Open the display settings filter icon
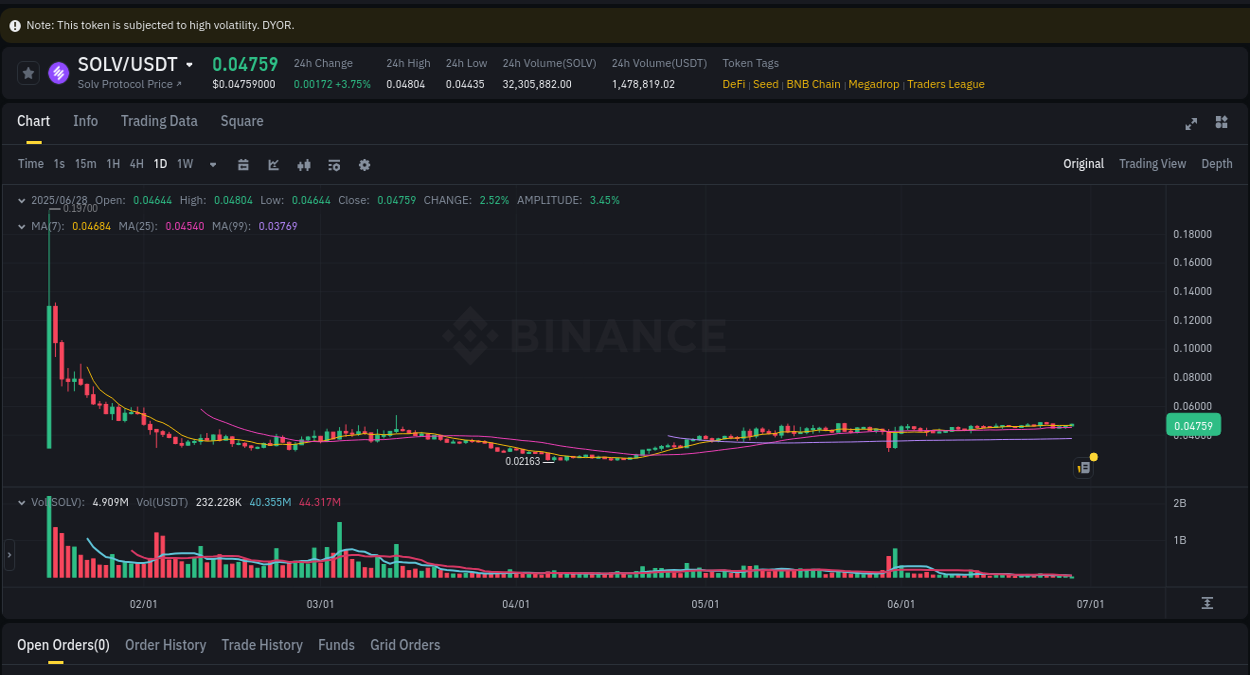Image resolution: width=1250 pixels, height=675 pixels. (333, 164)
